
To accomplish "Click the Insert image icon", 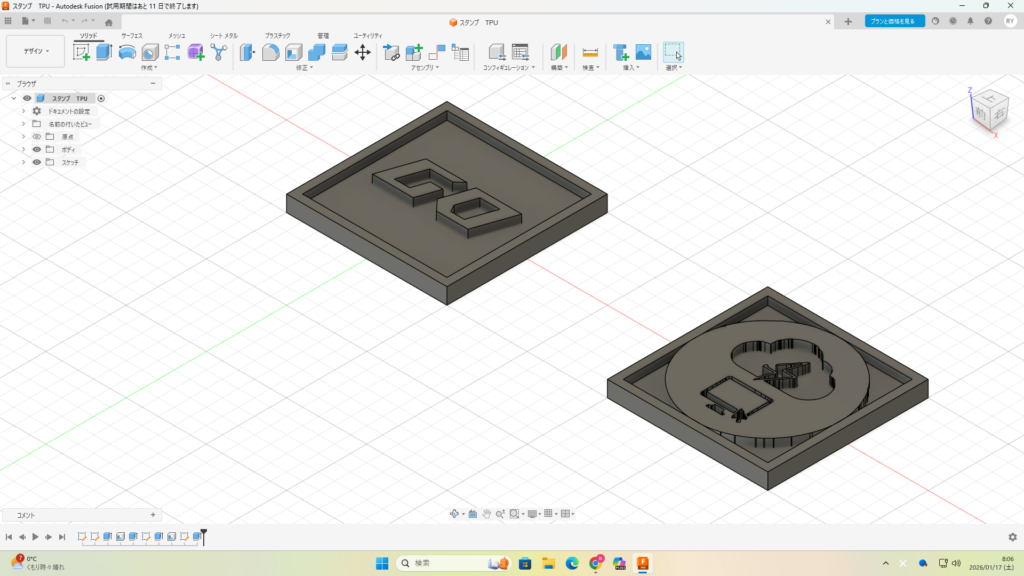I will (x=643, y=52).
